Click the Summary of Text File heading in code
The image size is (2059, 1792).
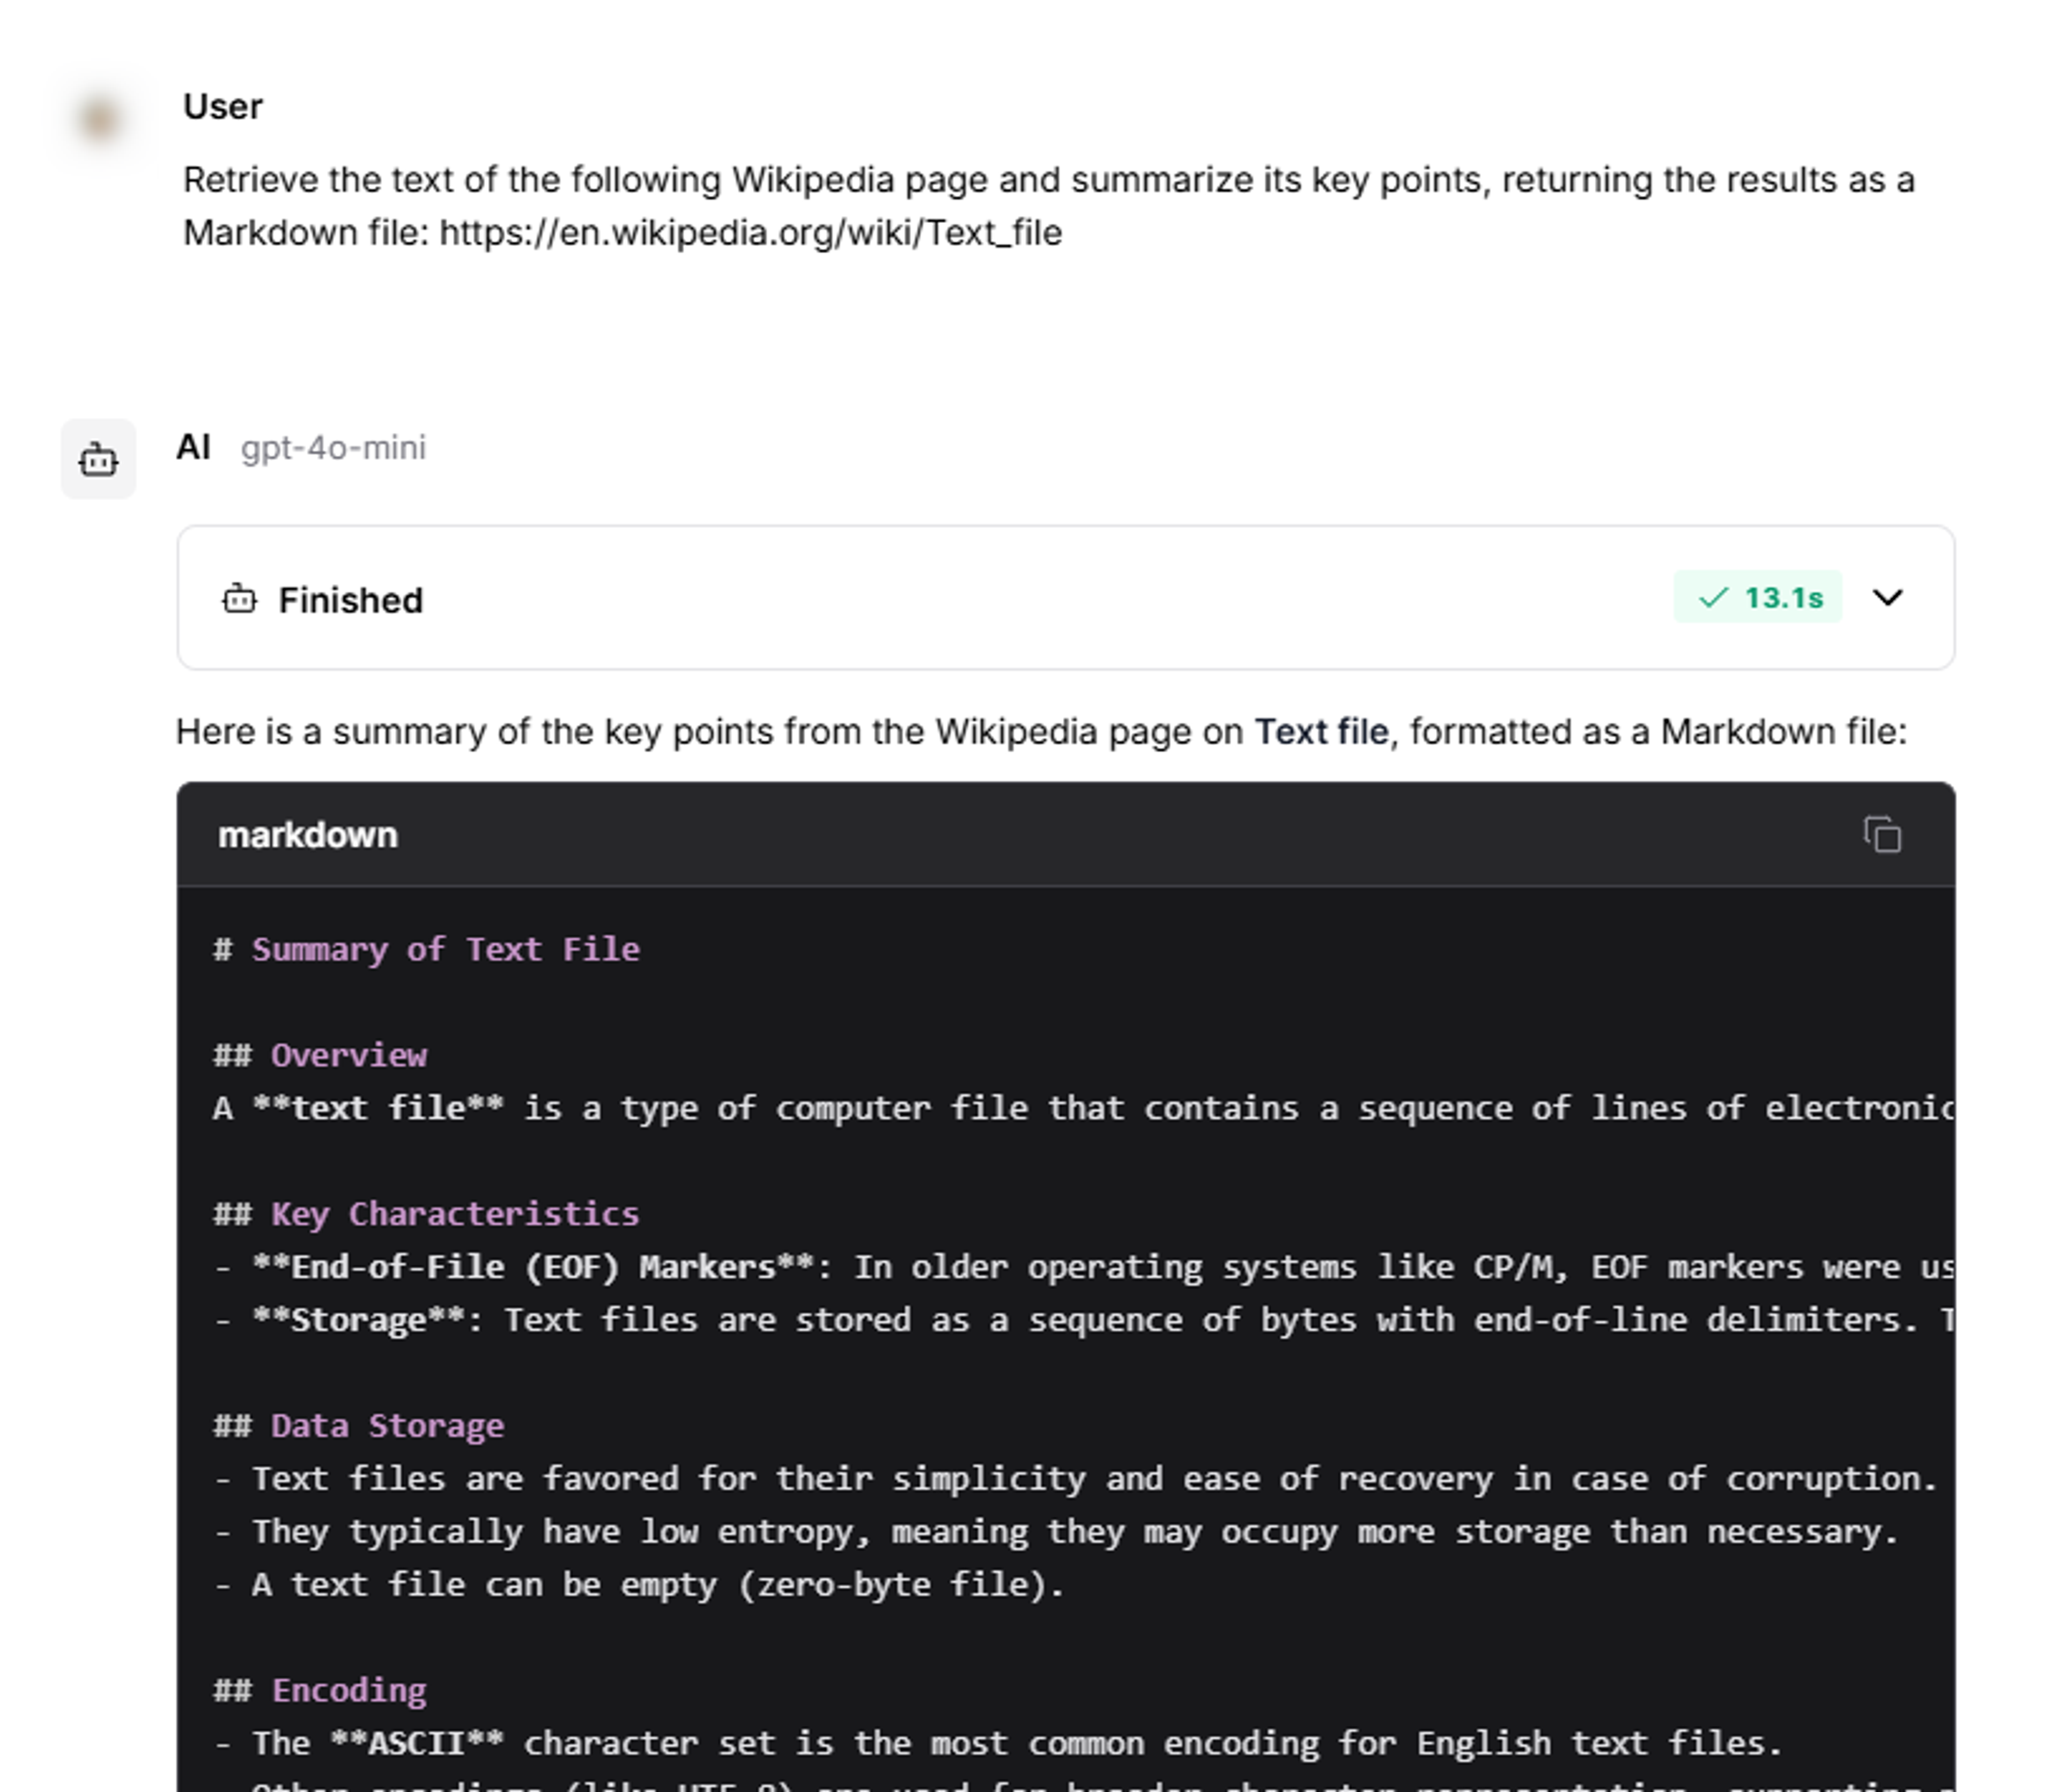pos(426,948)
